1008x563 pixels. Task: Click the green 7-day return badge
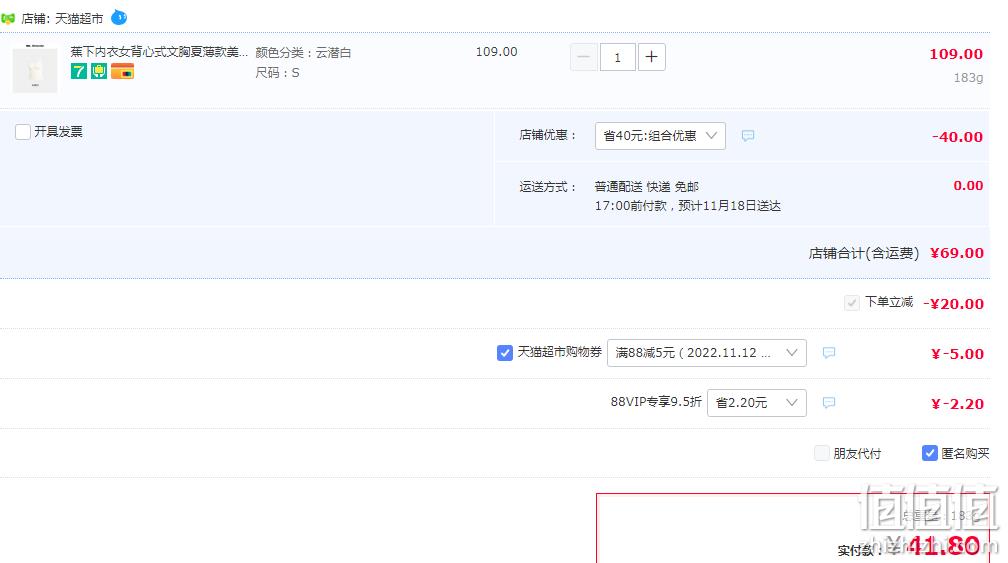click(x=79, y=71)
